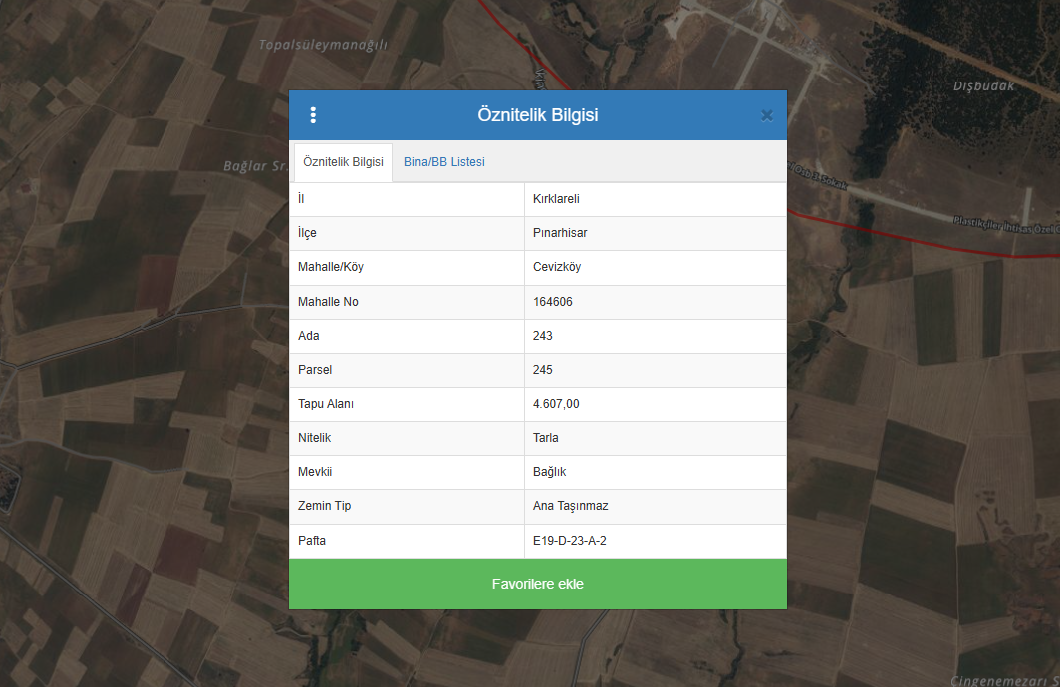
Task: Select the Pınarhisar district value
Action: pos(560,233)
